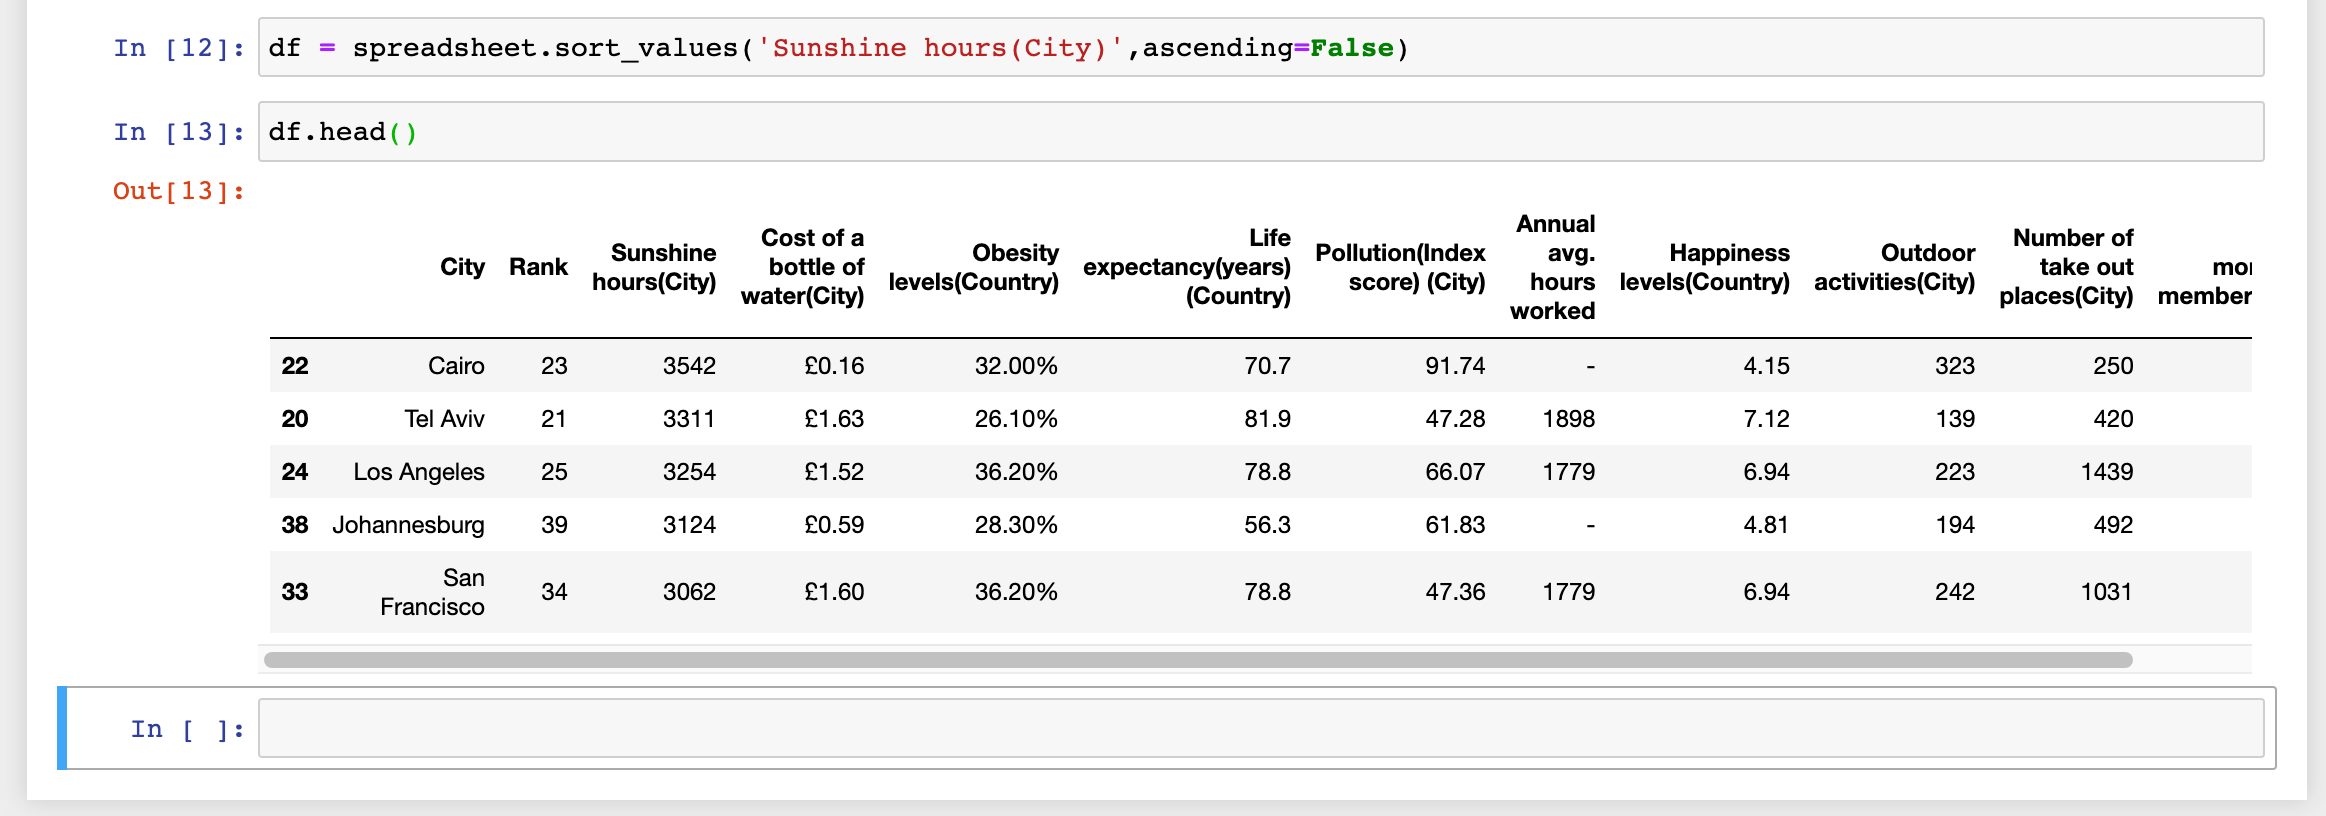Click the Sunshine hours(City) column header

[654, 267]
